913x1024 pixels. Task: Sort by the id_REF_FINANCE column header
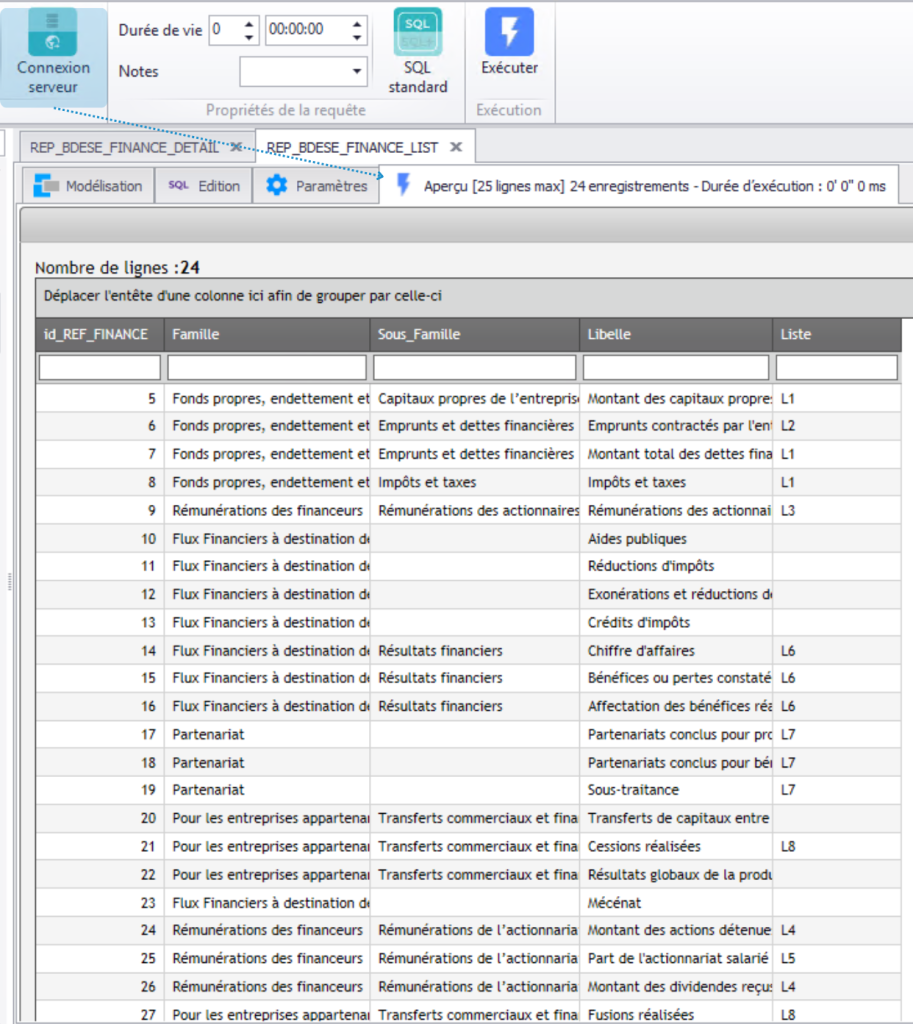point(100,334)
